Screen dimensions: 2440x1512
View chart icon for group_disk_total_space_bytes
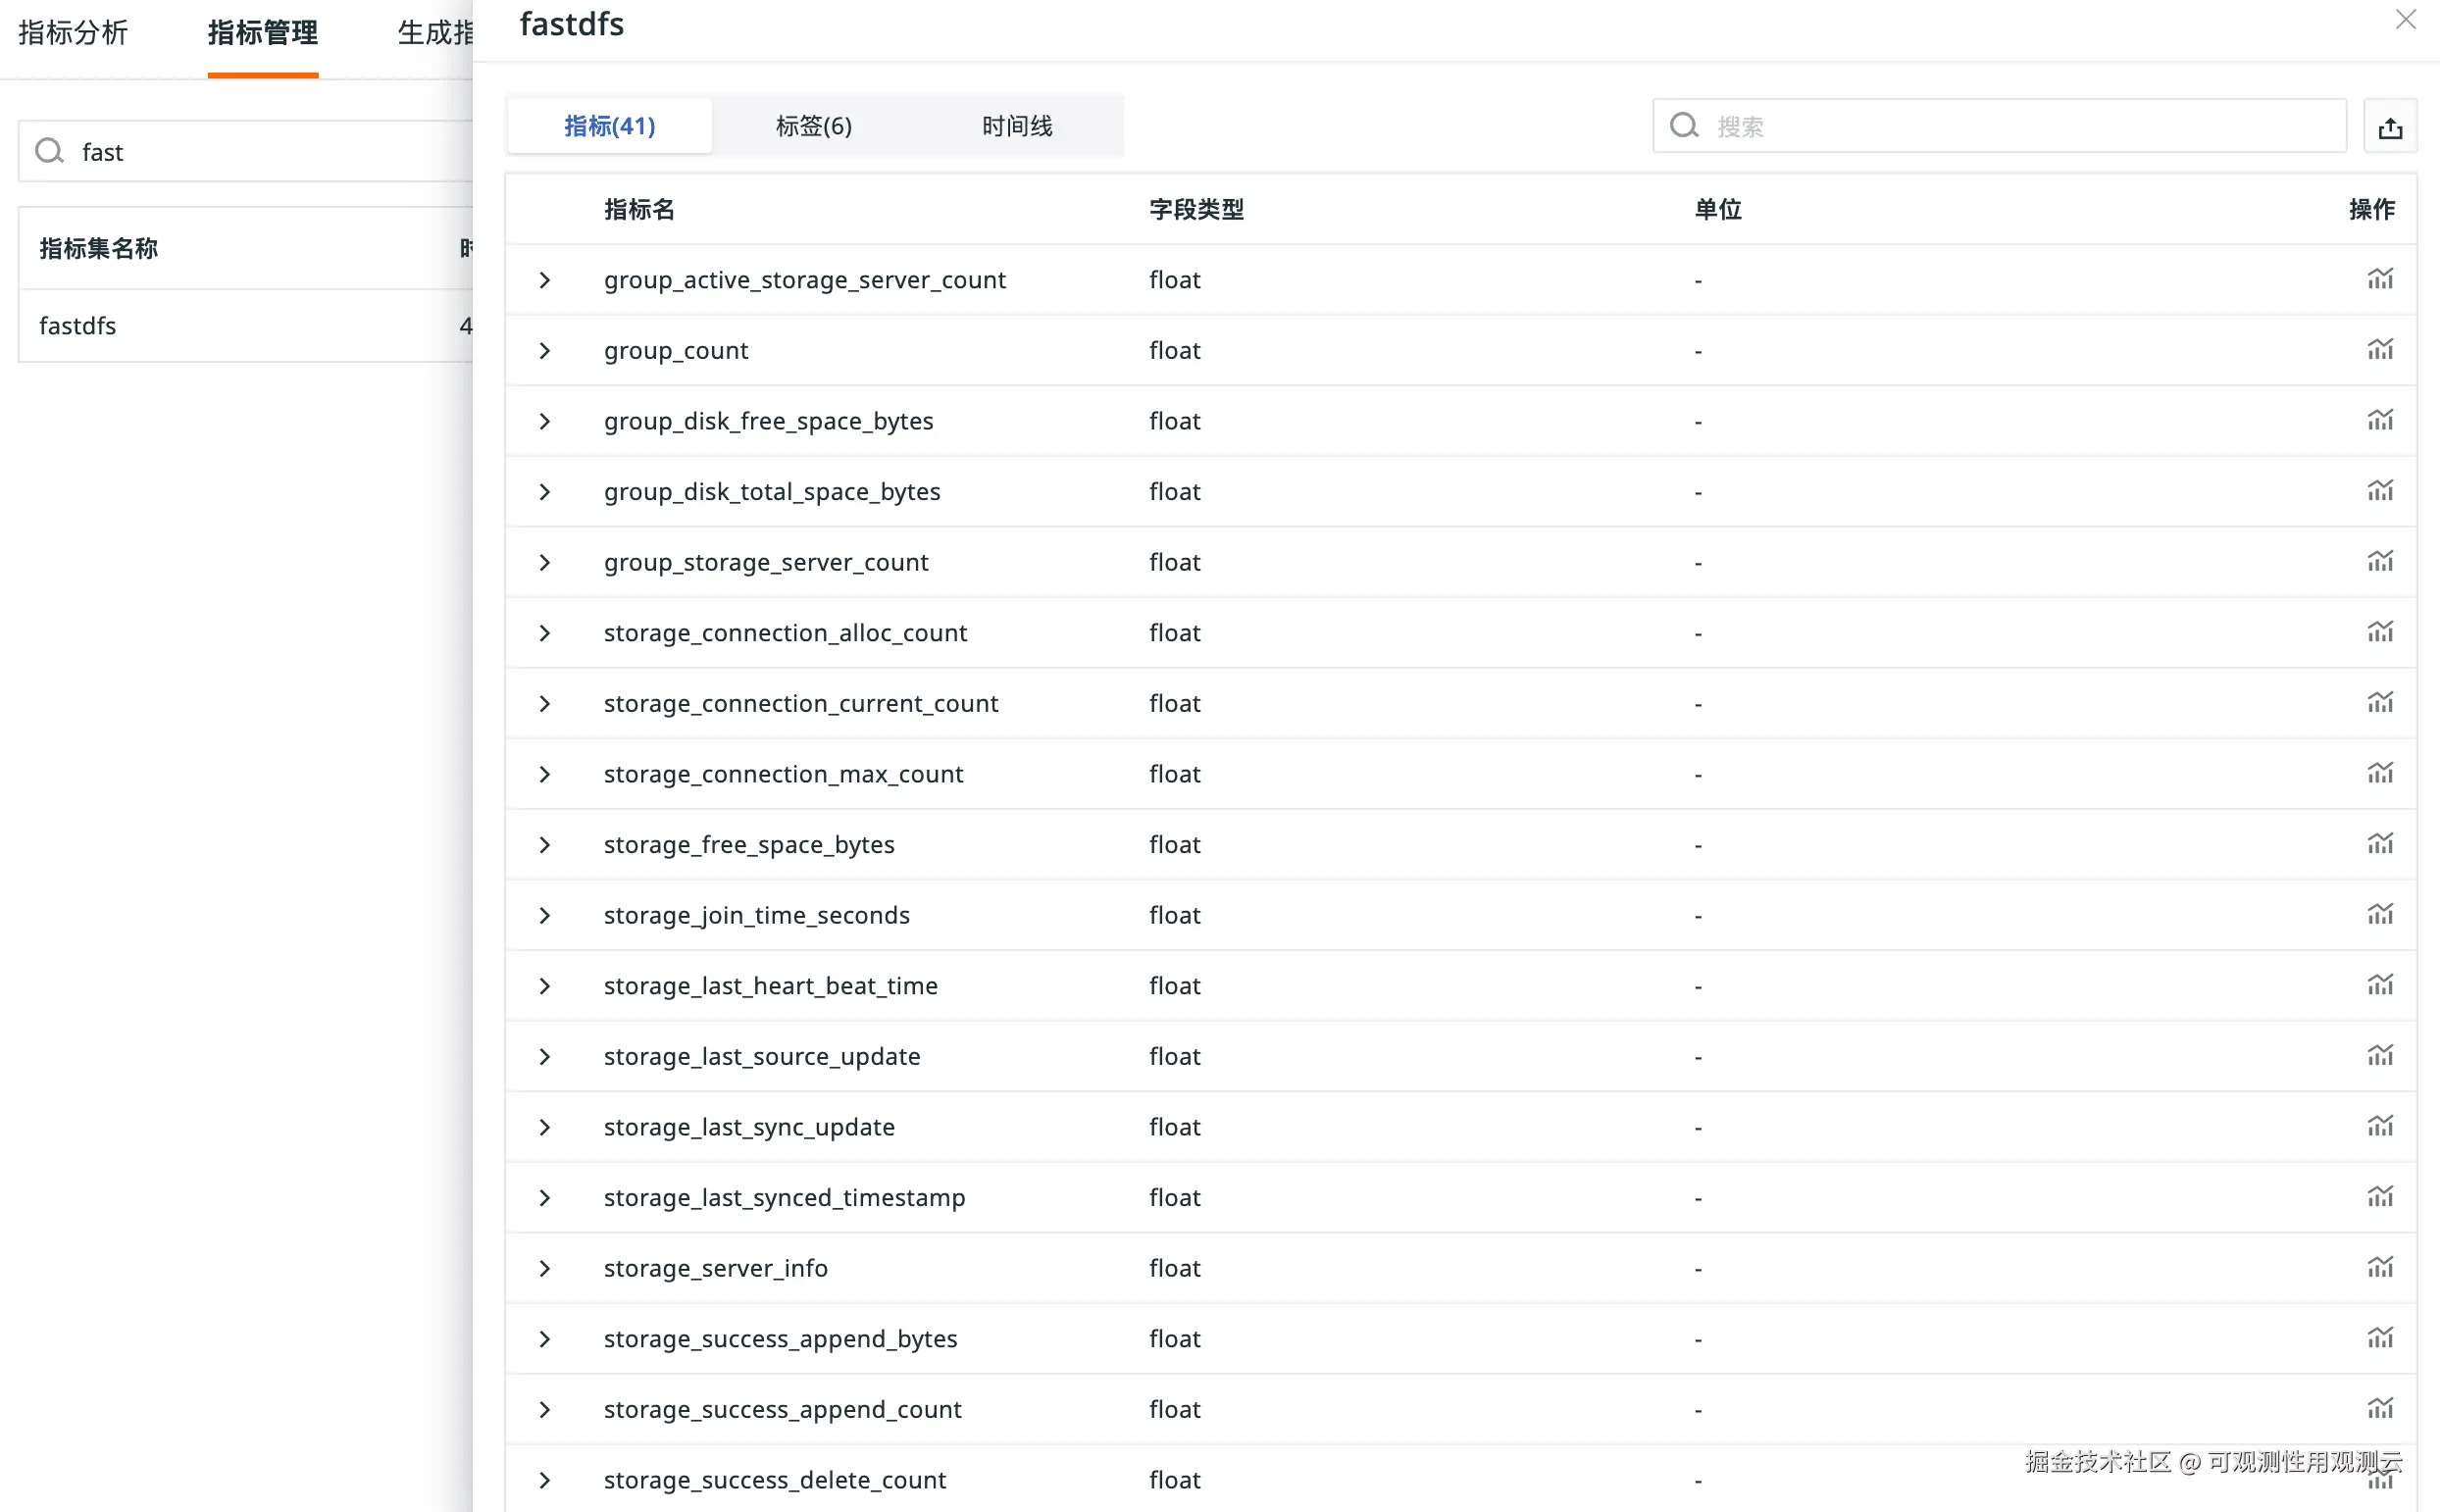2379,491
